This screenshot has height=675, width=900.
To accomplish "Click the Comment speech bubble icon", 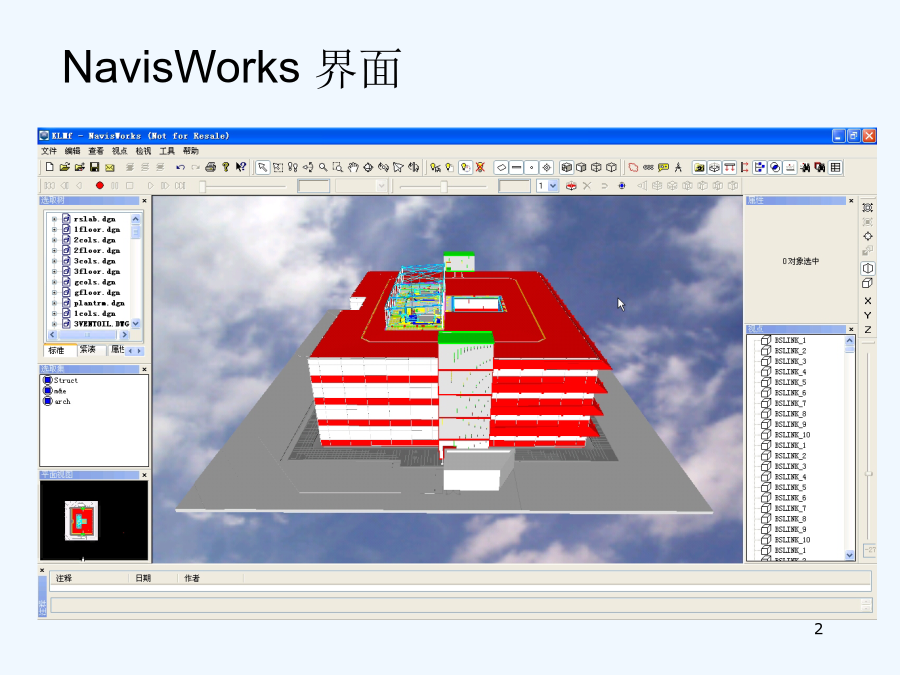I will click(x=663, y=167).
